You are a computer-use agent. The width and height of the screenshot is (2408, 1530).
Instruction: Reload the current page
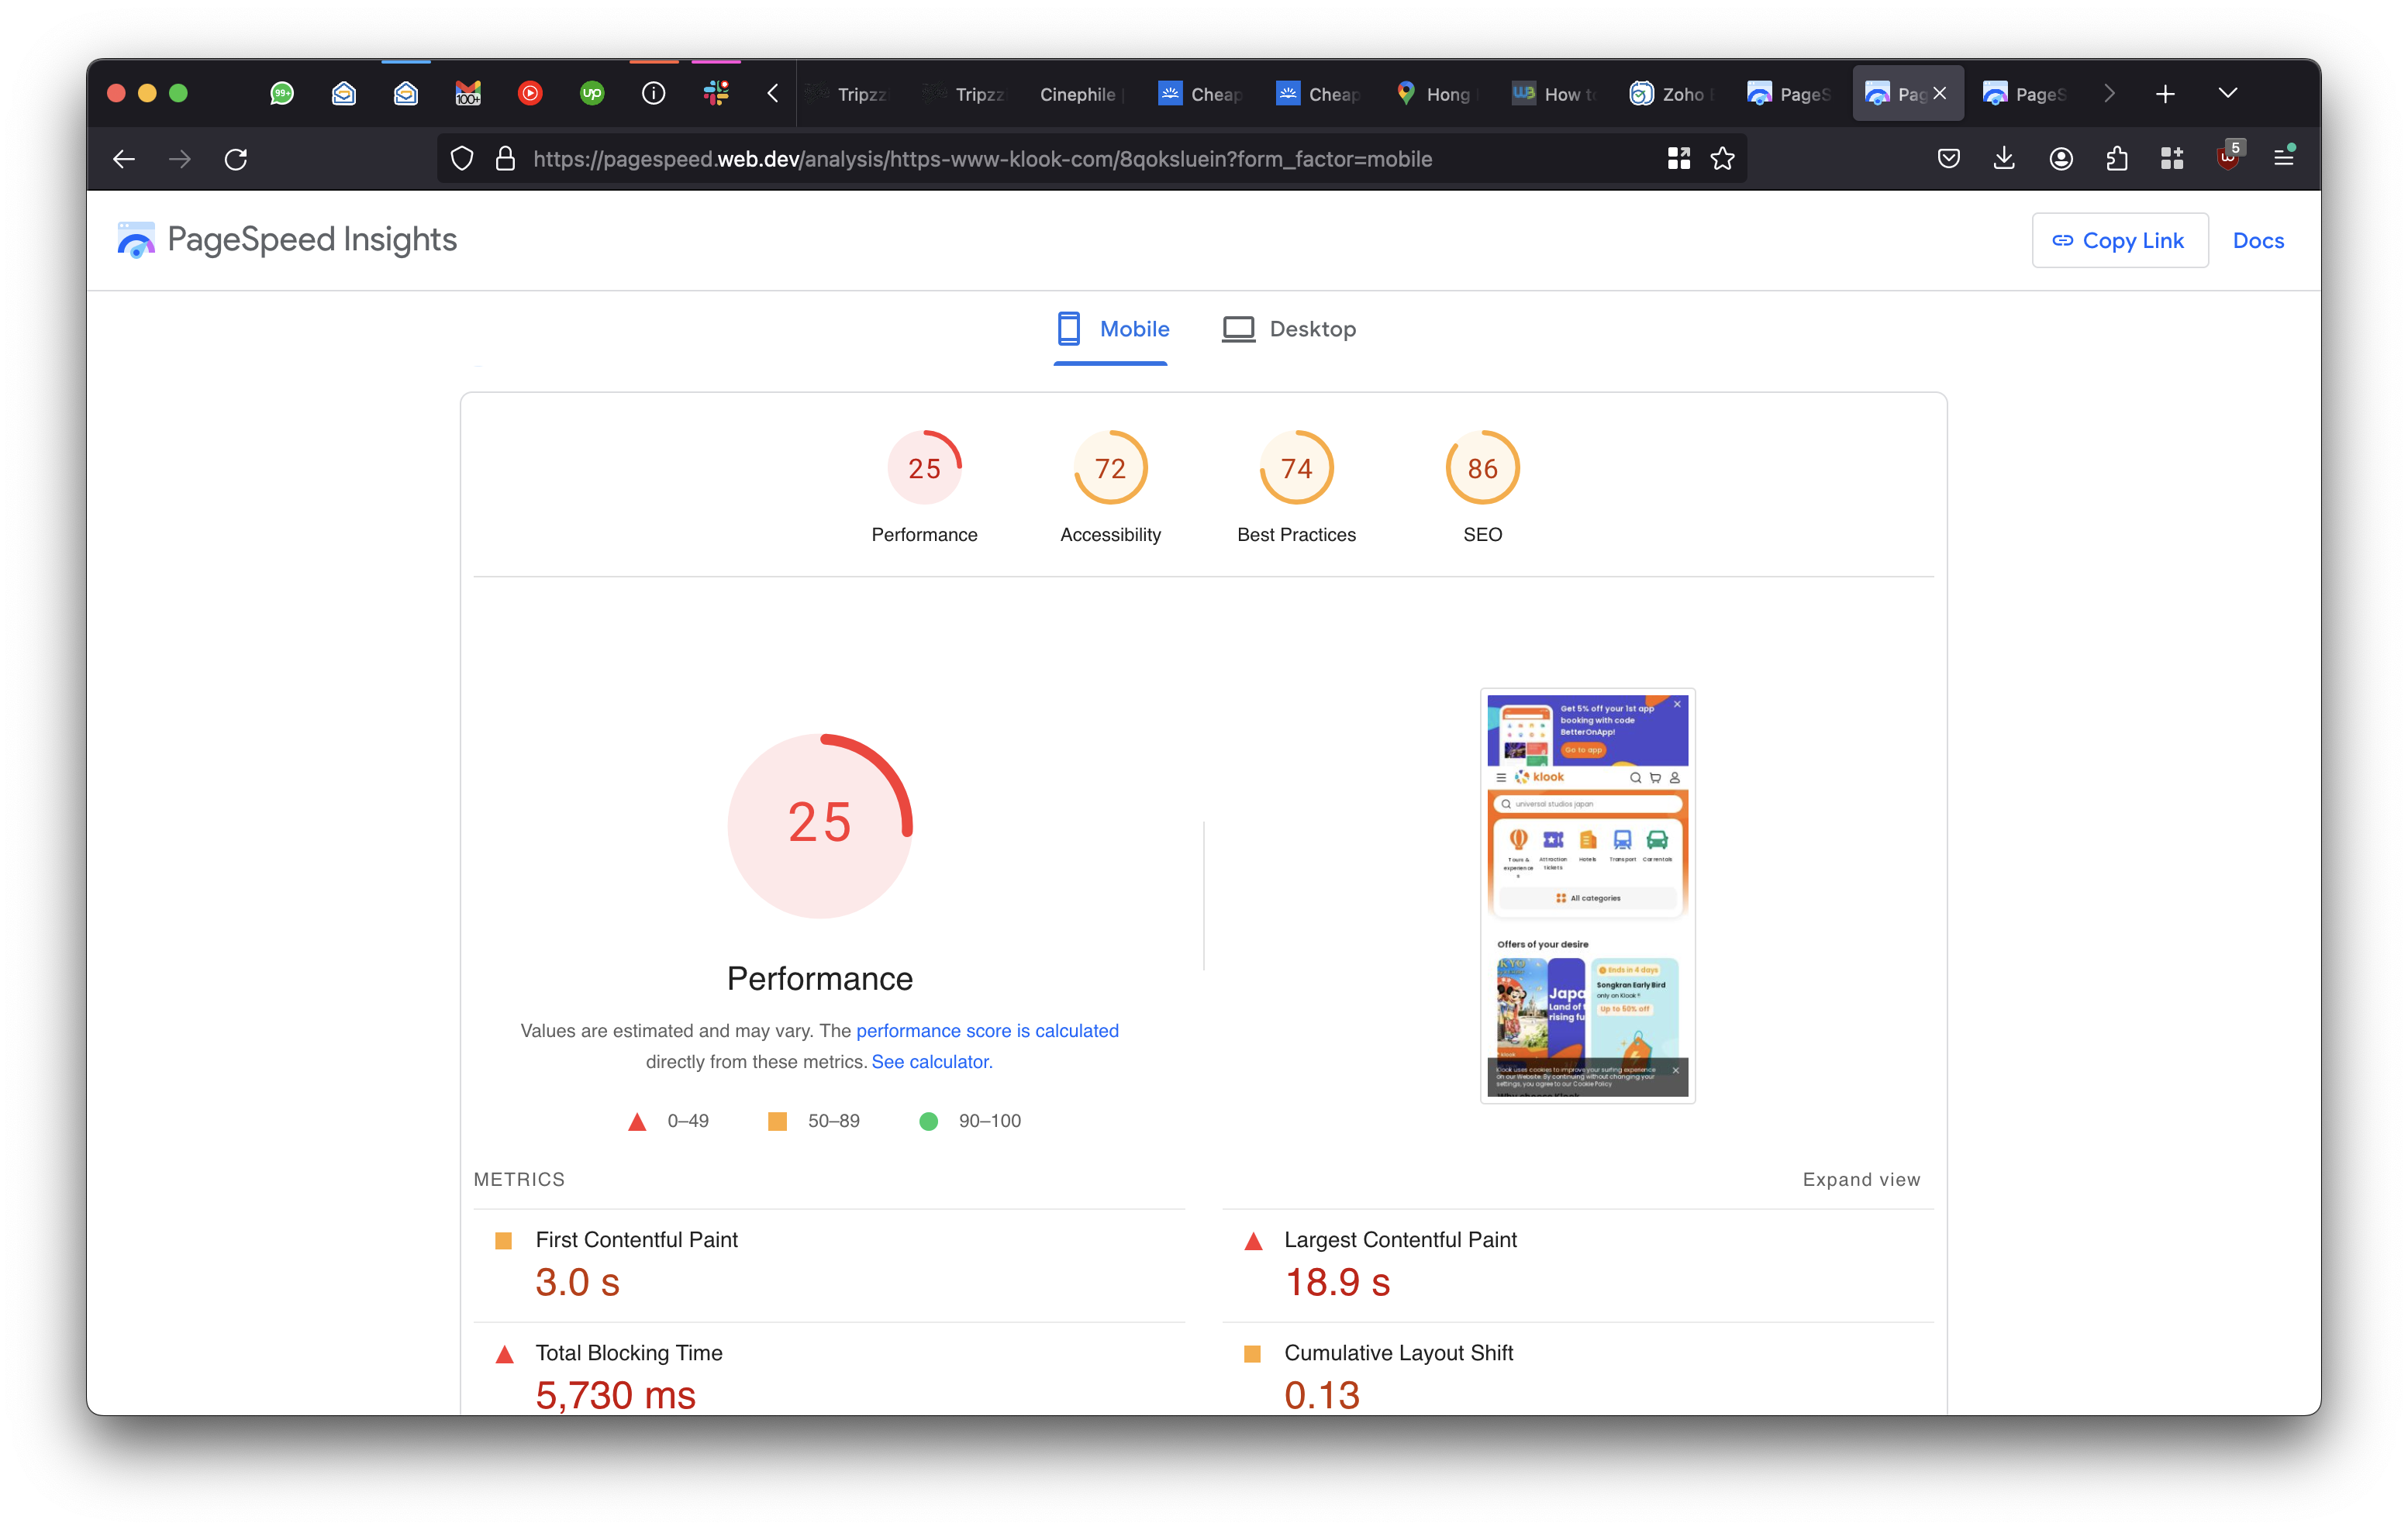point(236,159)
